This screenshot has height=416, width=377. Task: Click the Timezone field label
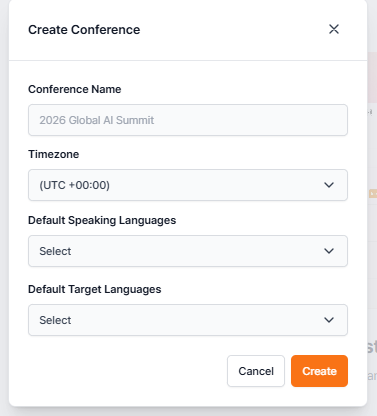point(54,154)
